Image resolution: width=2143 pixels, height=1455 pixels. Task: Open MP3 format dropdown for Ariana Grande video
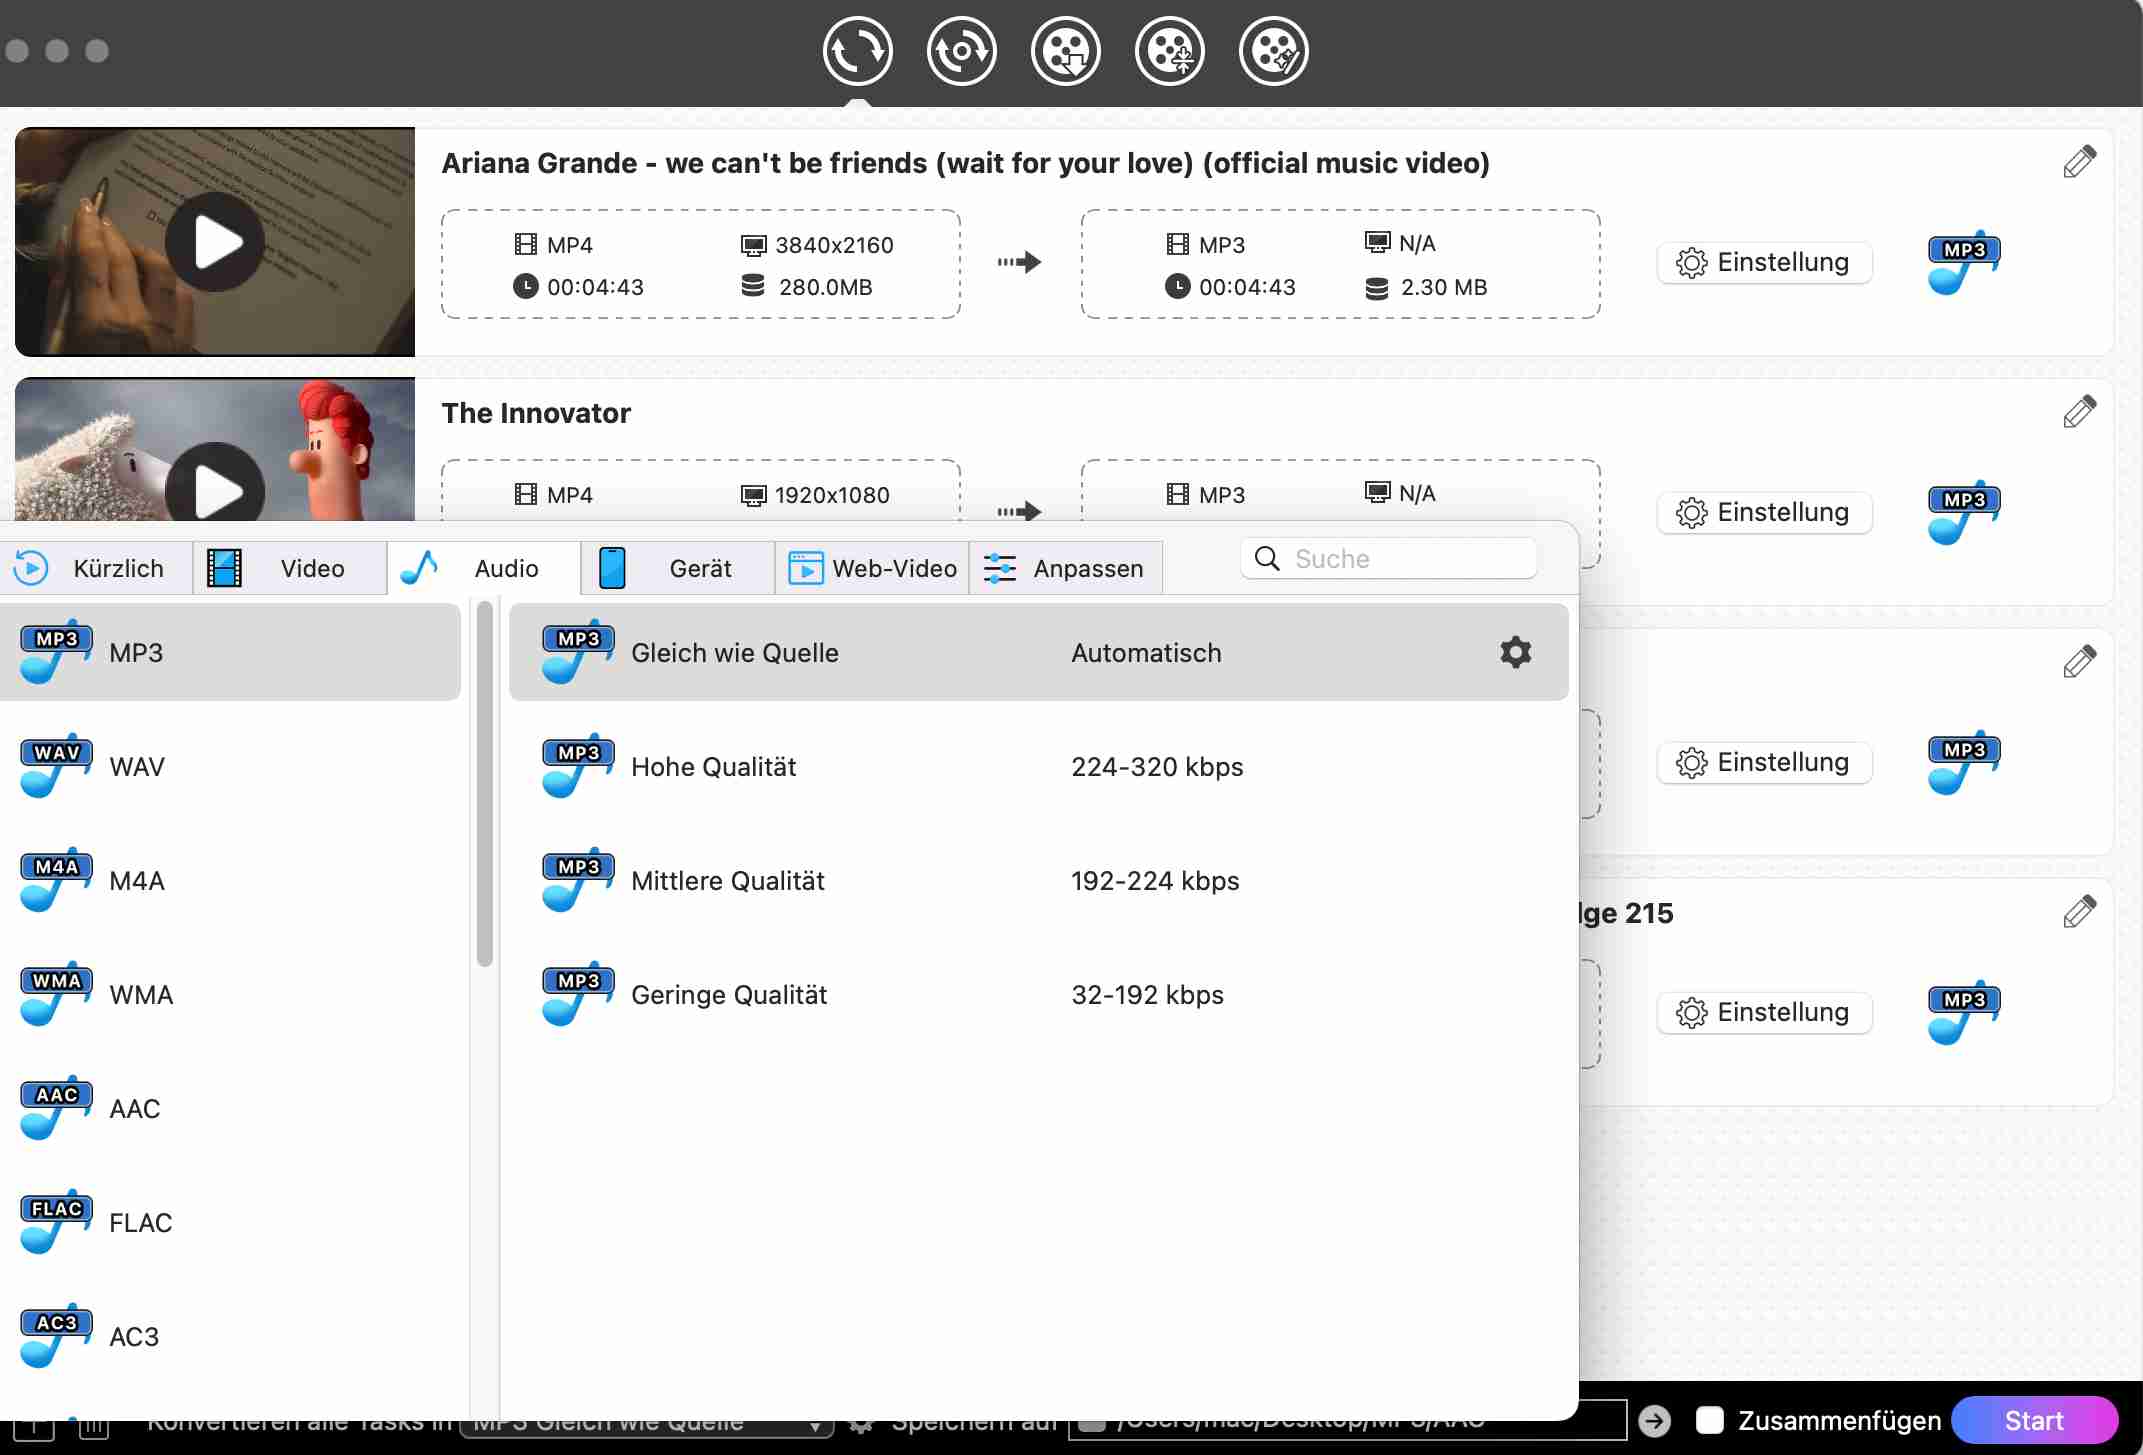click(1963, 262)
